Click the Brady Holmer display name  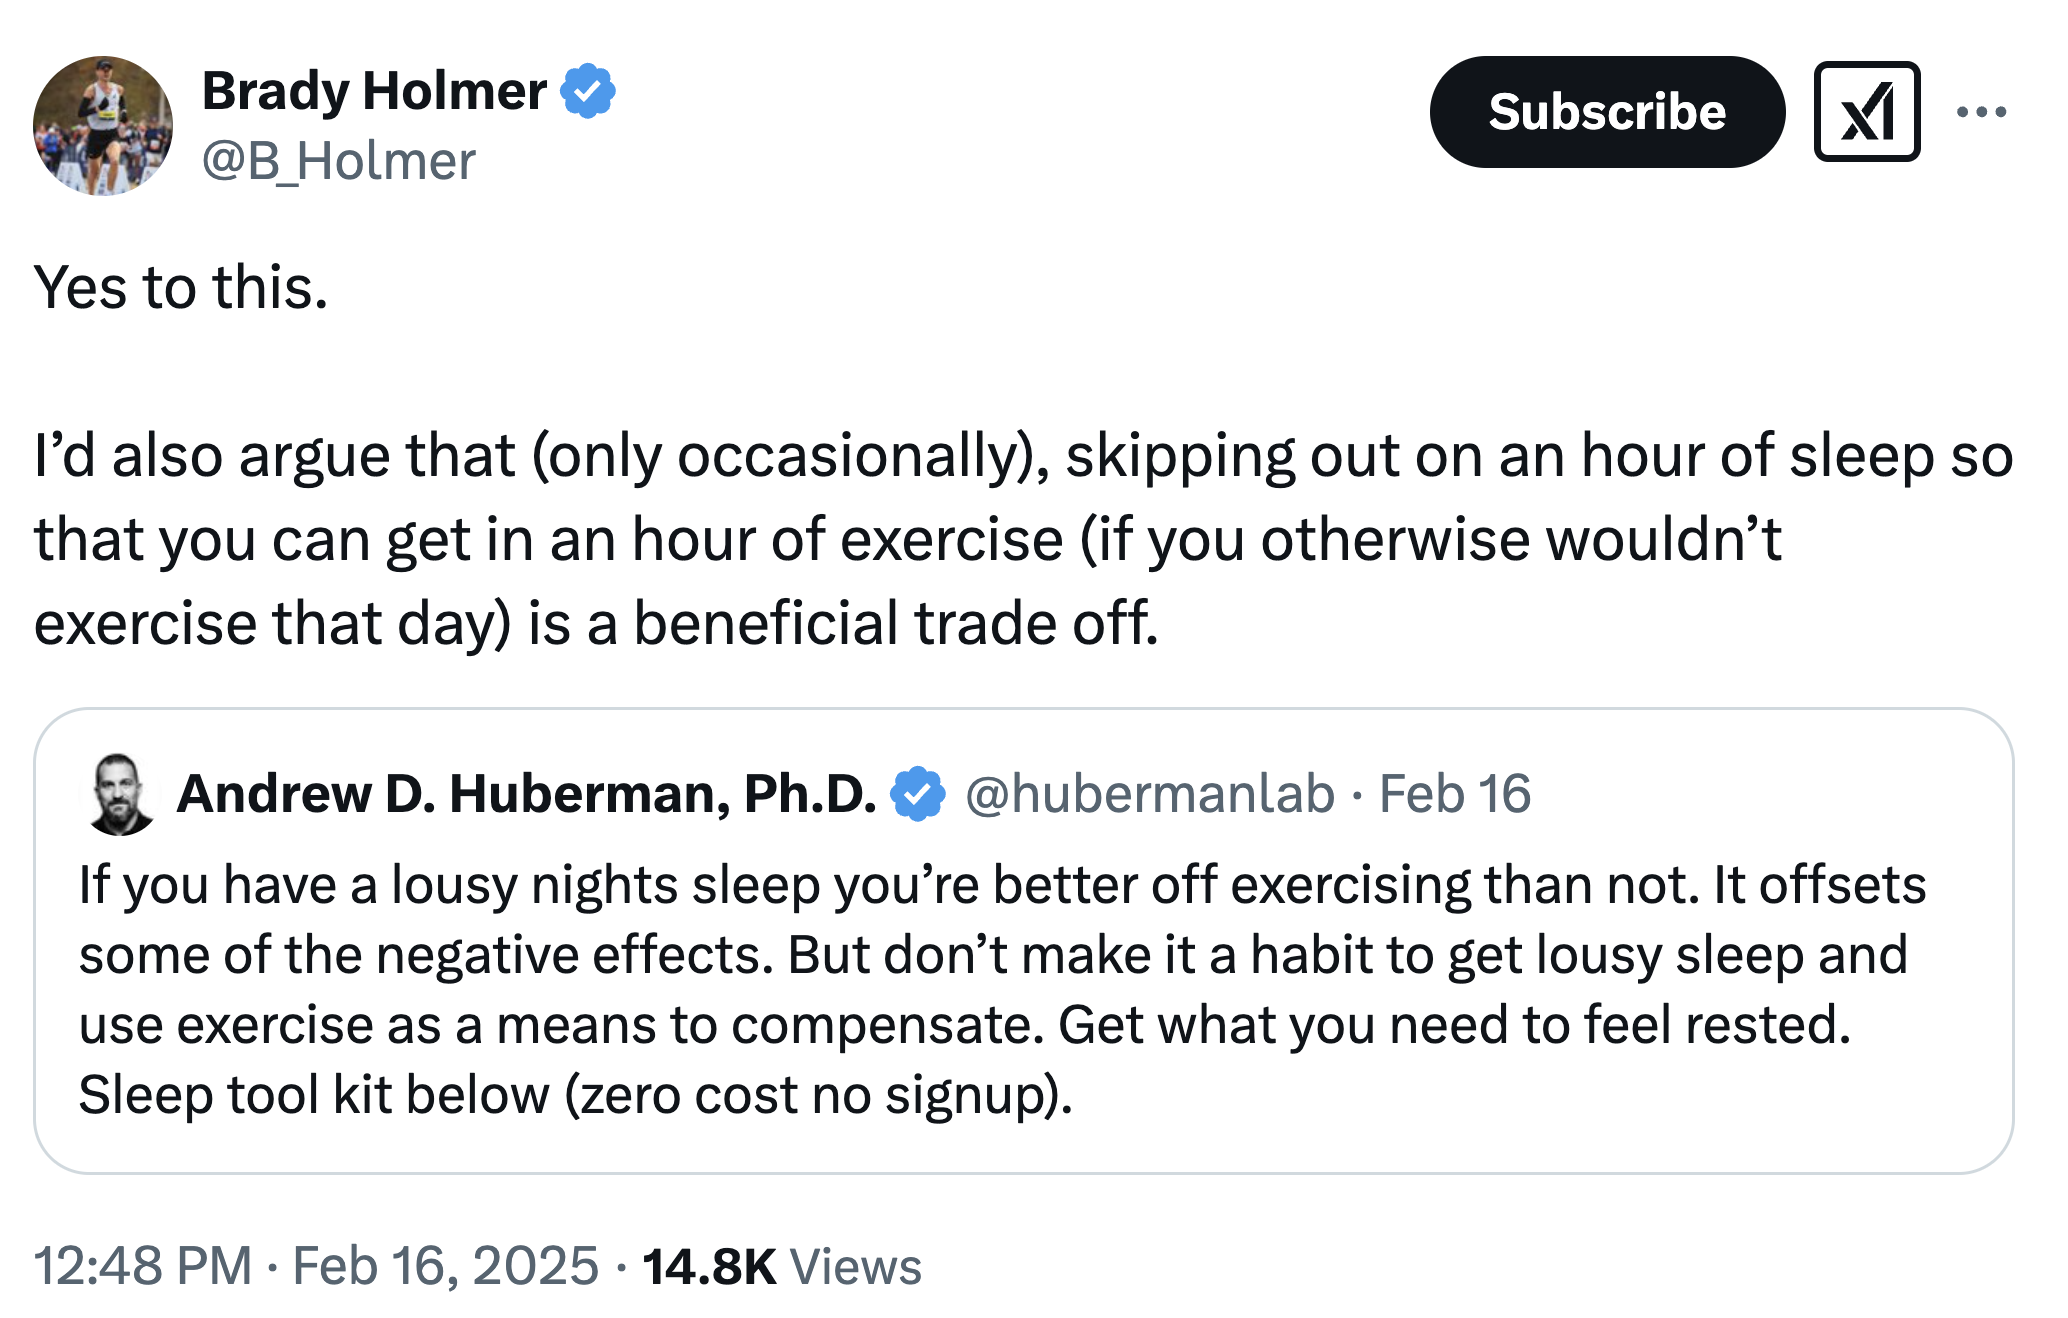coord(374,91)
